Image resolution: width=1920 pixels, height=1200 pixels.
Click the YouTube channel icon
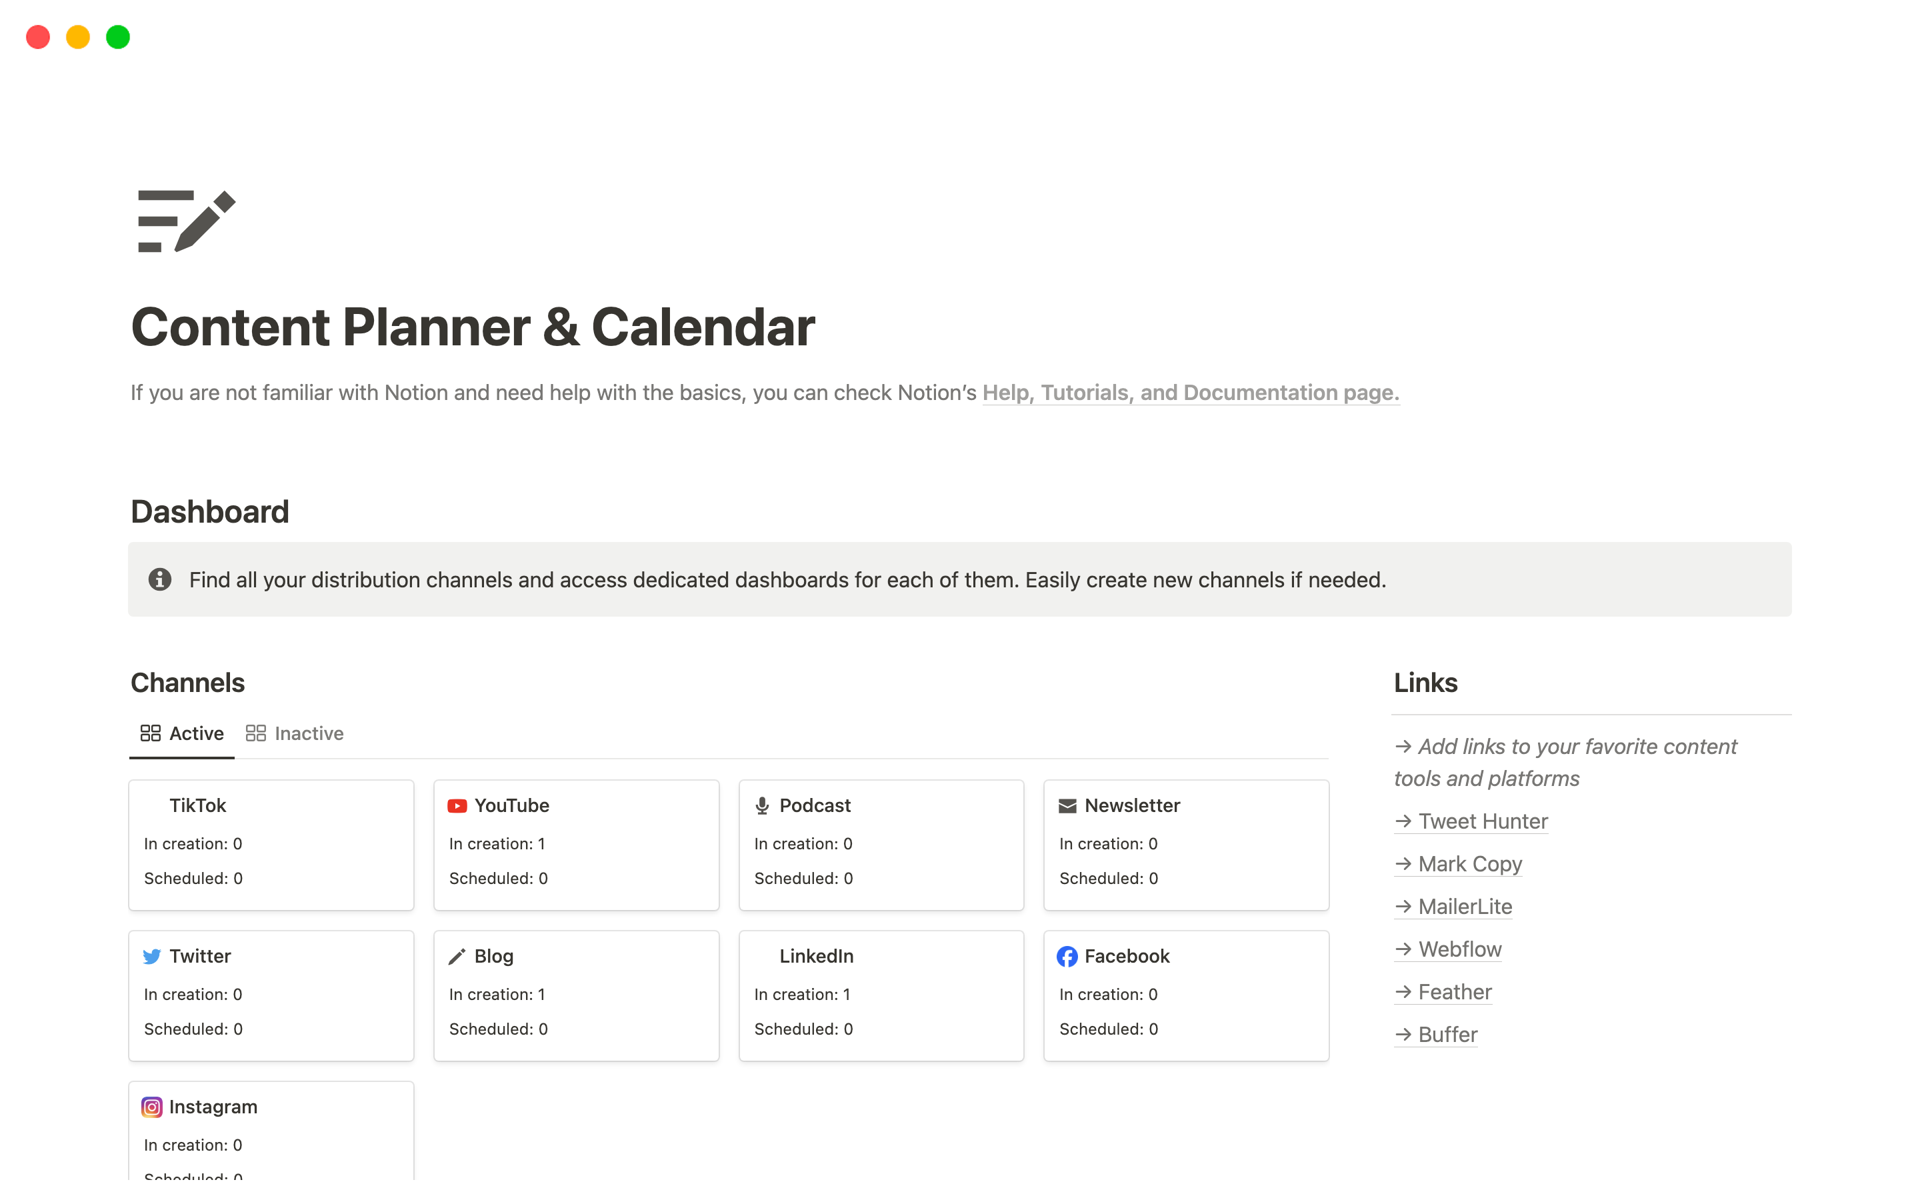pyautogui.click(x=456, y=805)
